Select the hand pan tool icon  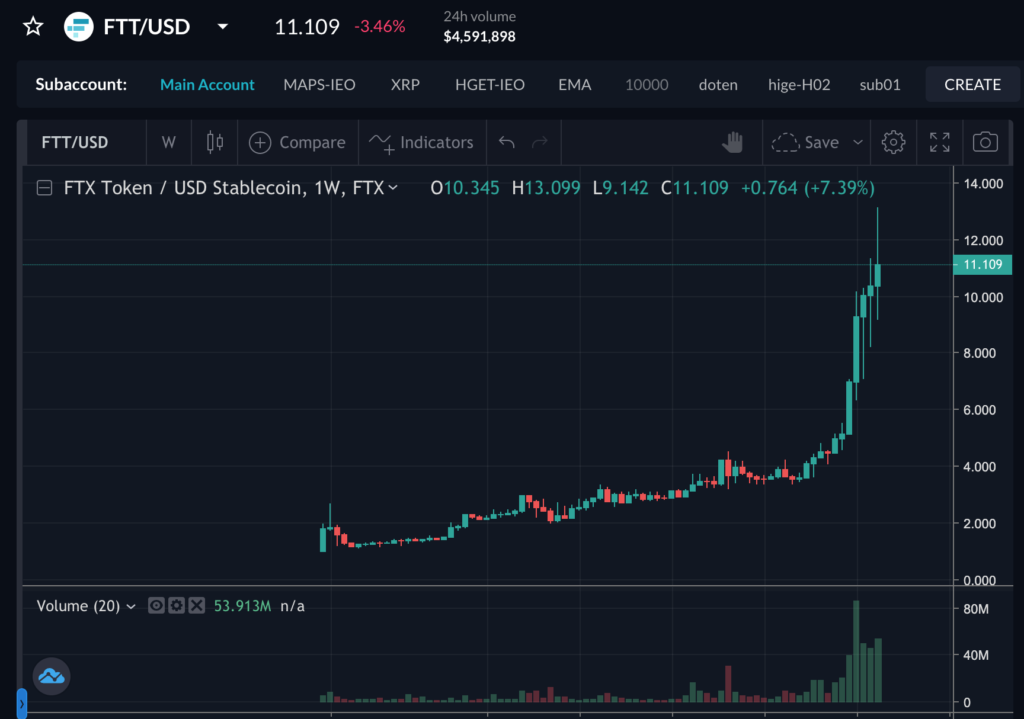tap(732, 142)
